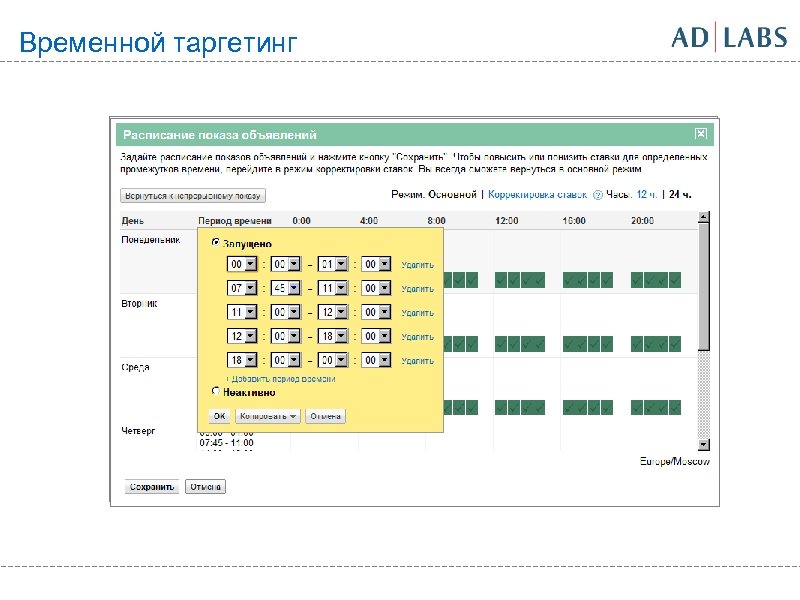This screenshot has height=600, width=800.
Task: Open the Копировать dropdown button
Action: pos(268,416)
